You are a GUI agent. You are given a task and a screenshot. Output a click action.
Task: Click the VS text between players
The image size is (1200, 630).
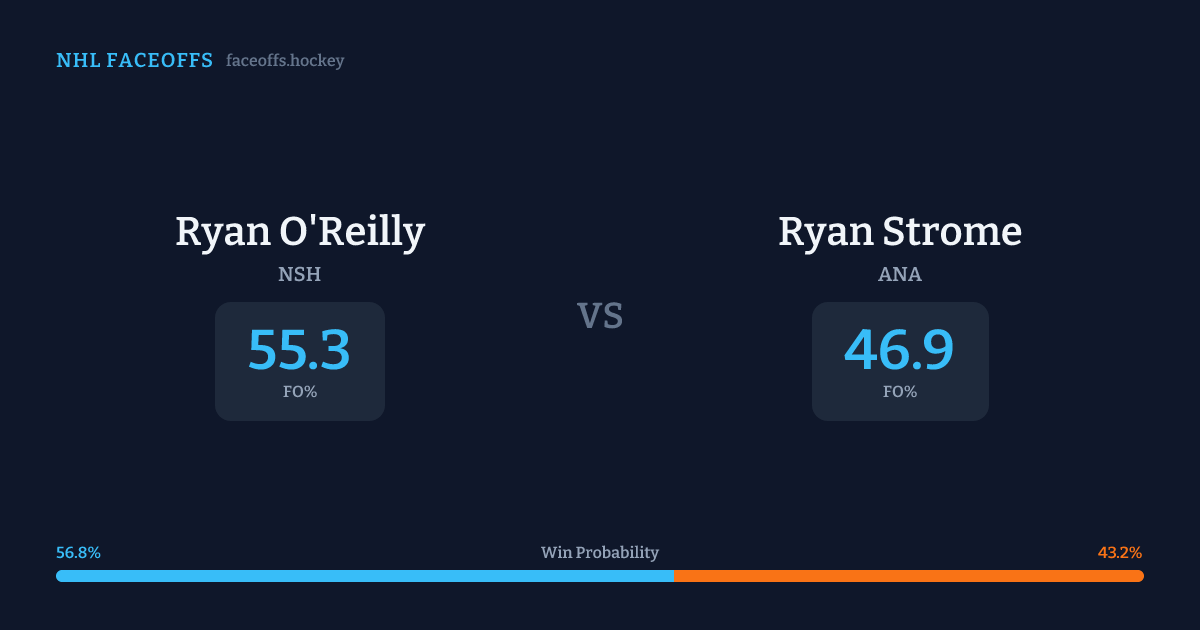pos(600,316)
